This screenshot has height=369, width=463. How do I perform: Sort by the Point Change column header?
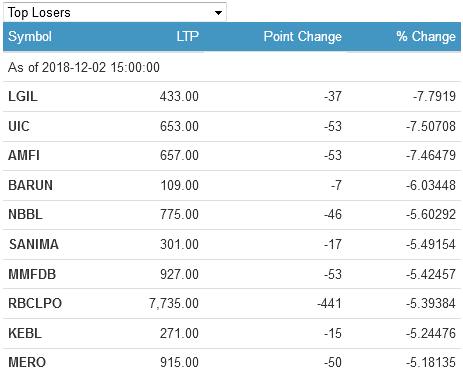coord(303,36)
